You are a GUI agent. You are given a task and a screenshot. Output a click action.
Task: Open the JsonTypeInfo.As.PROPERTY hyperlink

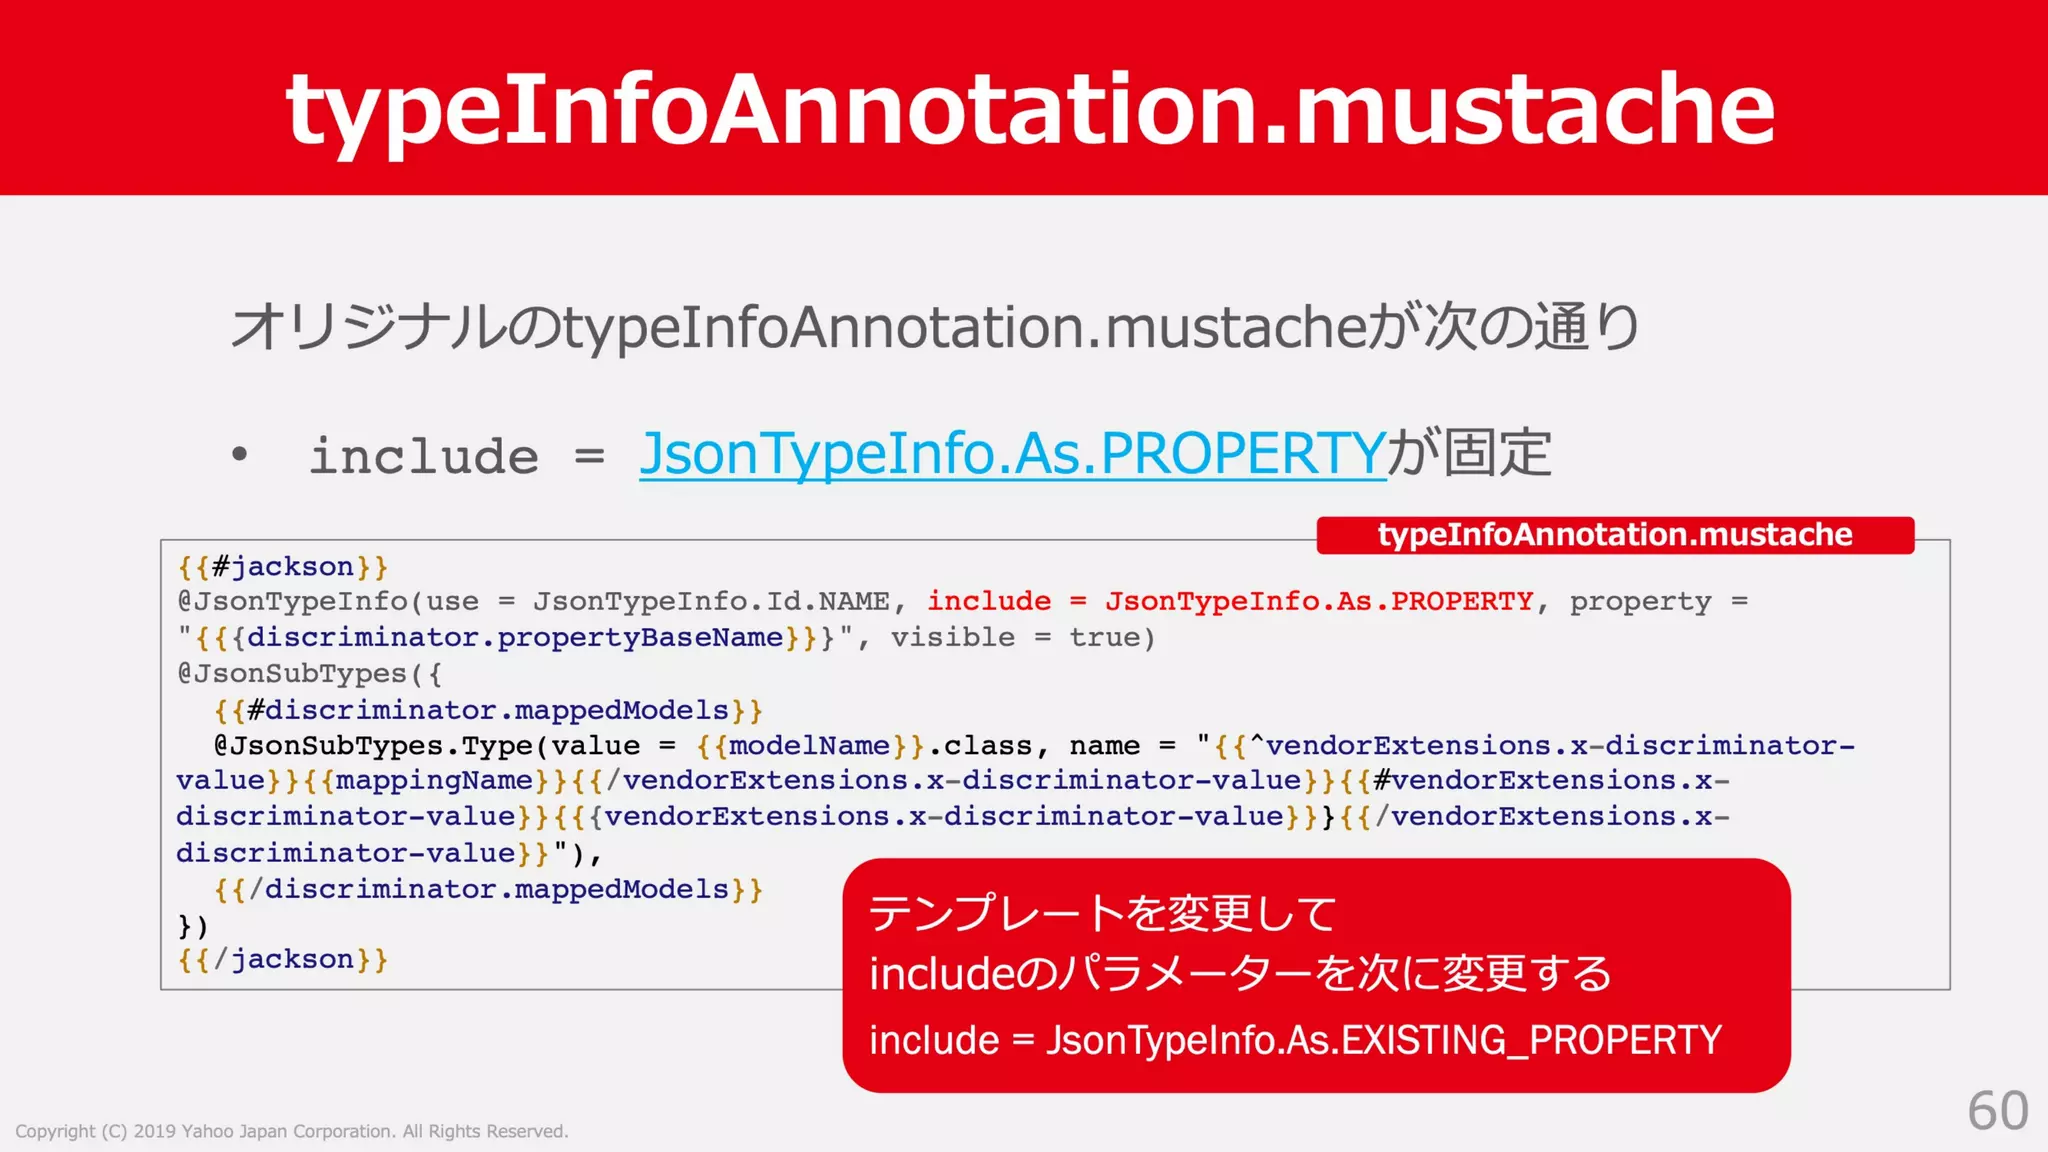[x=1012, y=454]
